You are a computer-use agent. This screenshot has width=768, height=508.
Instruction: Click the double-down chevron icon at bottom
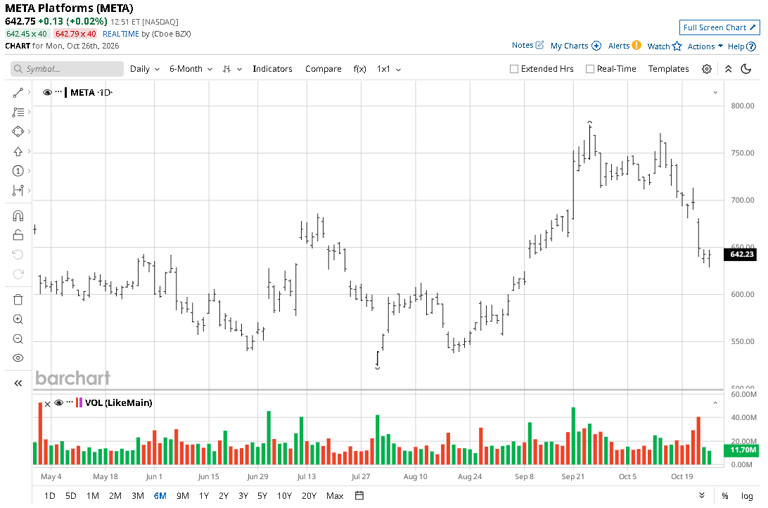702,496
